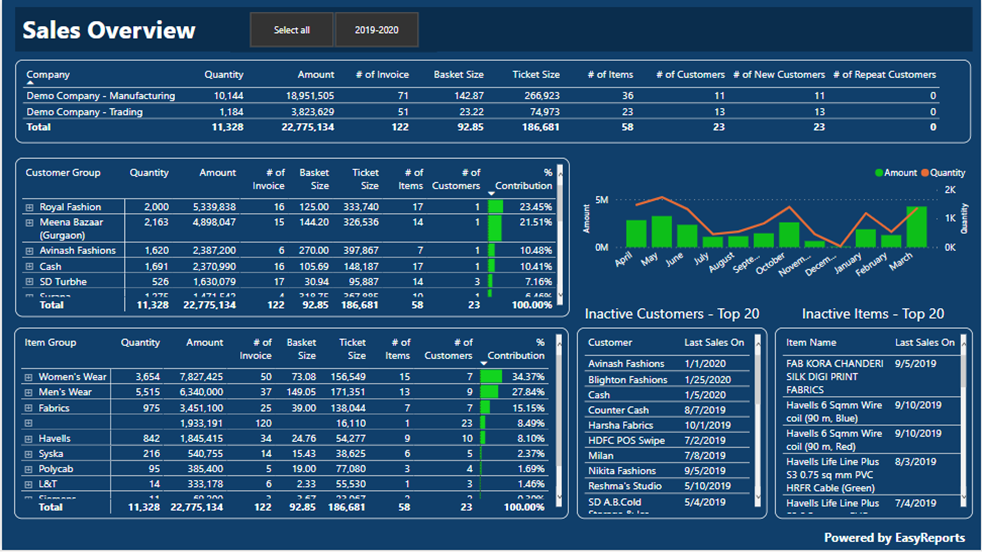Expand the Avinash Fashions customer group

tap(29, 251)
